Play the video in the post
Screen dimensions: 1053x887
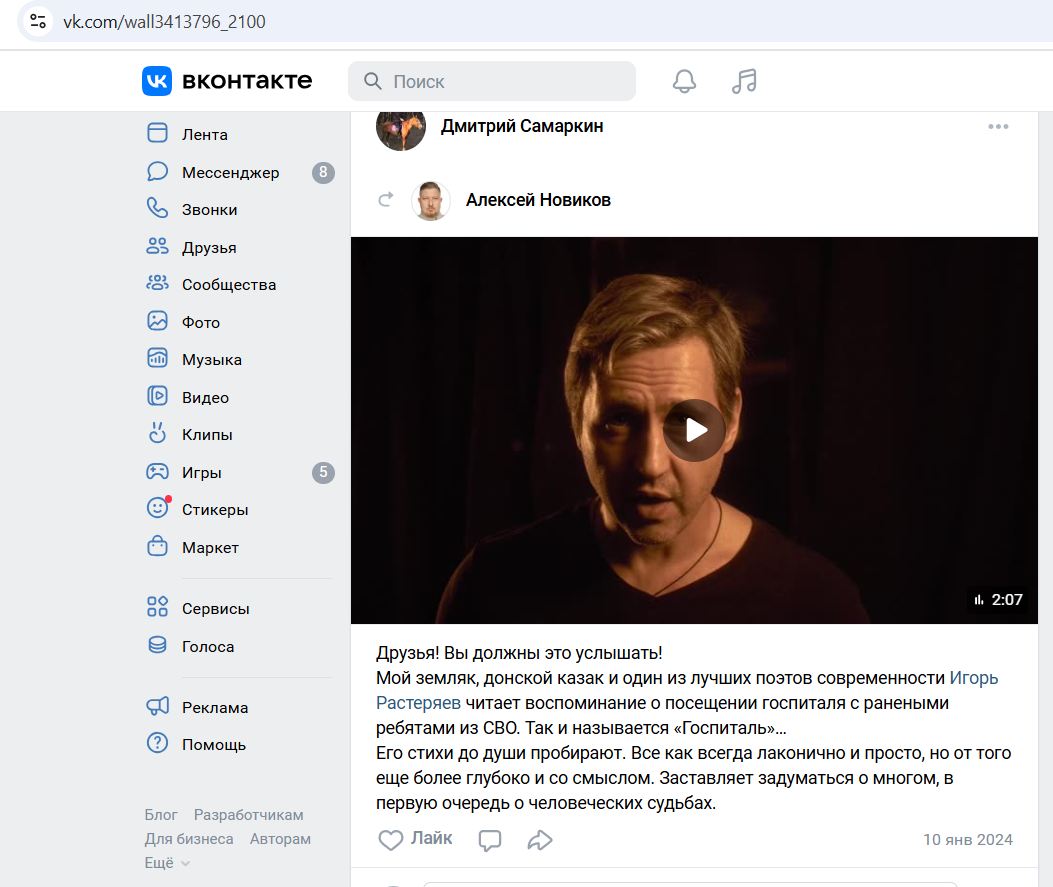[694, 430]
